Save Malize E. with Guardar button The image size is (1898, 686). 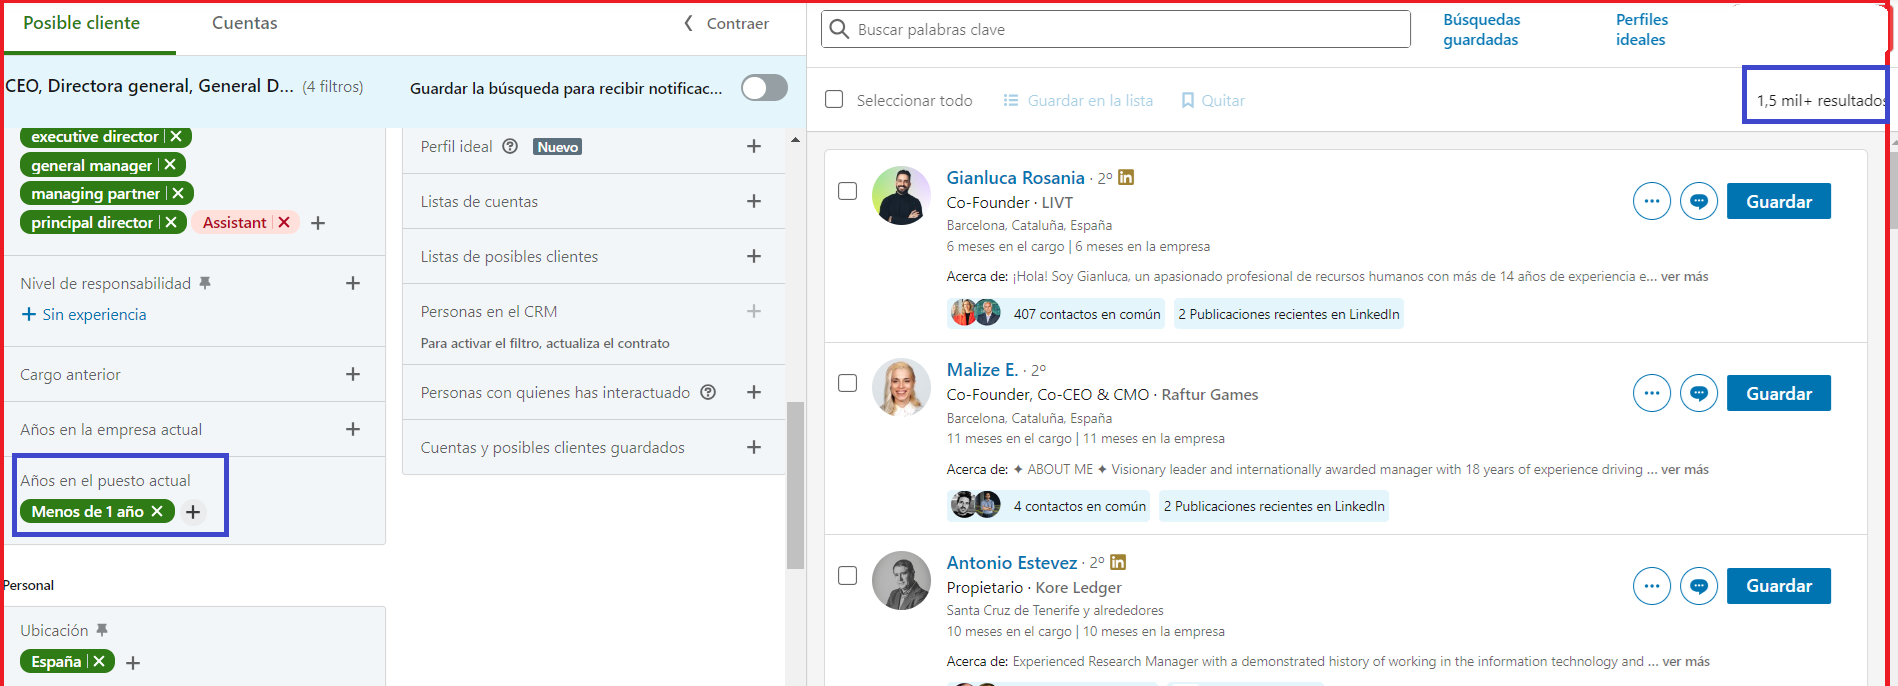pyautogui.click(x=1779, y=393)
